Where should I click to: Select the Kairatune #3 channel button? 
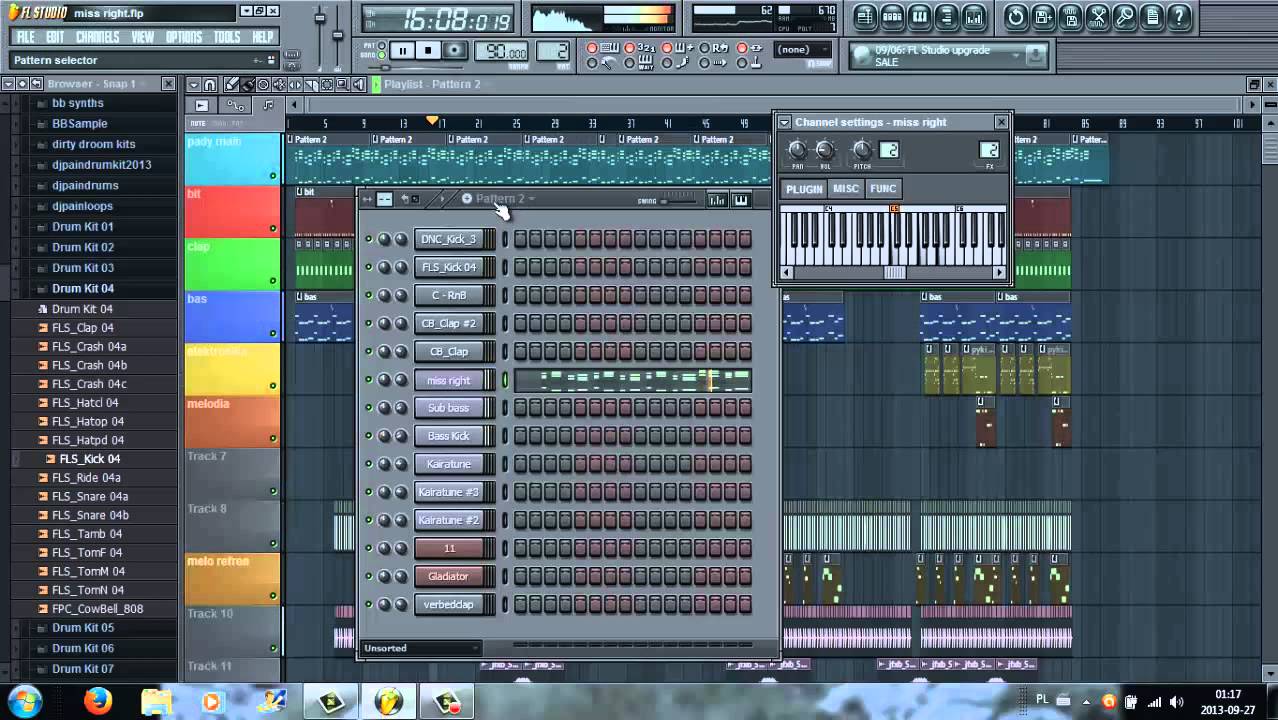[x=448, y=492]
